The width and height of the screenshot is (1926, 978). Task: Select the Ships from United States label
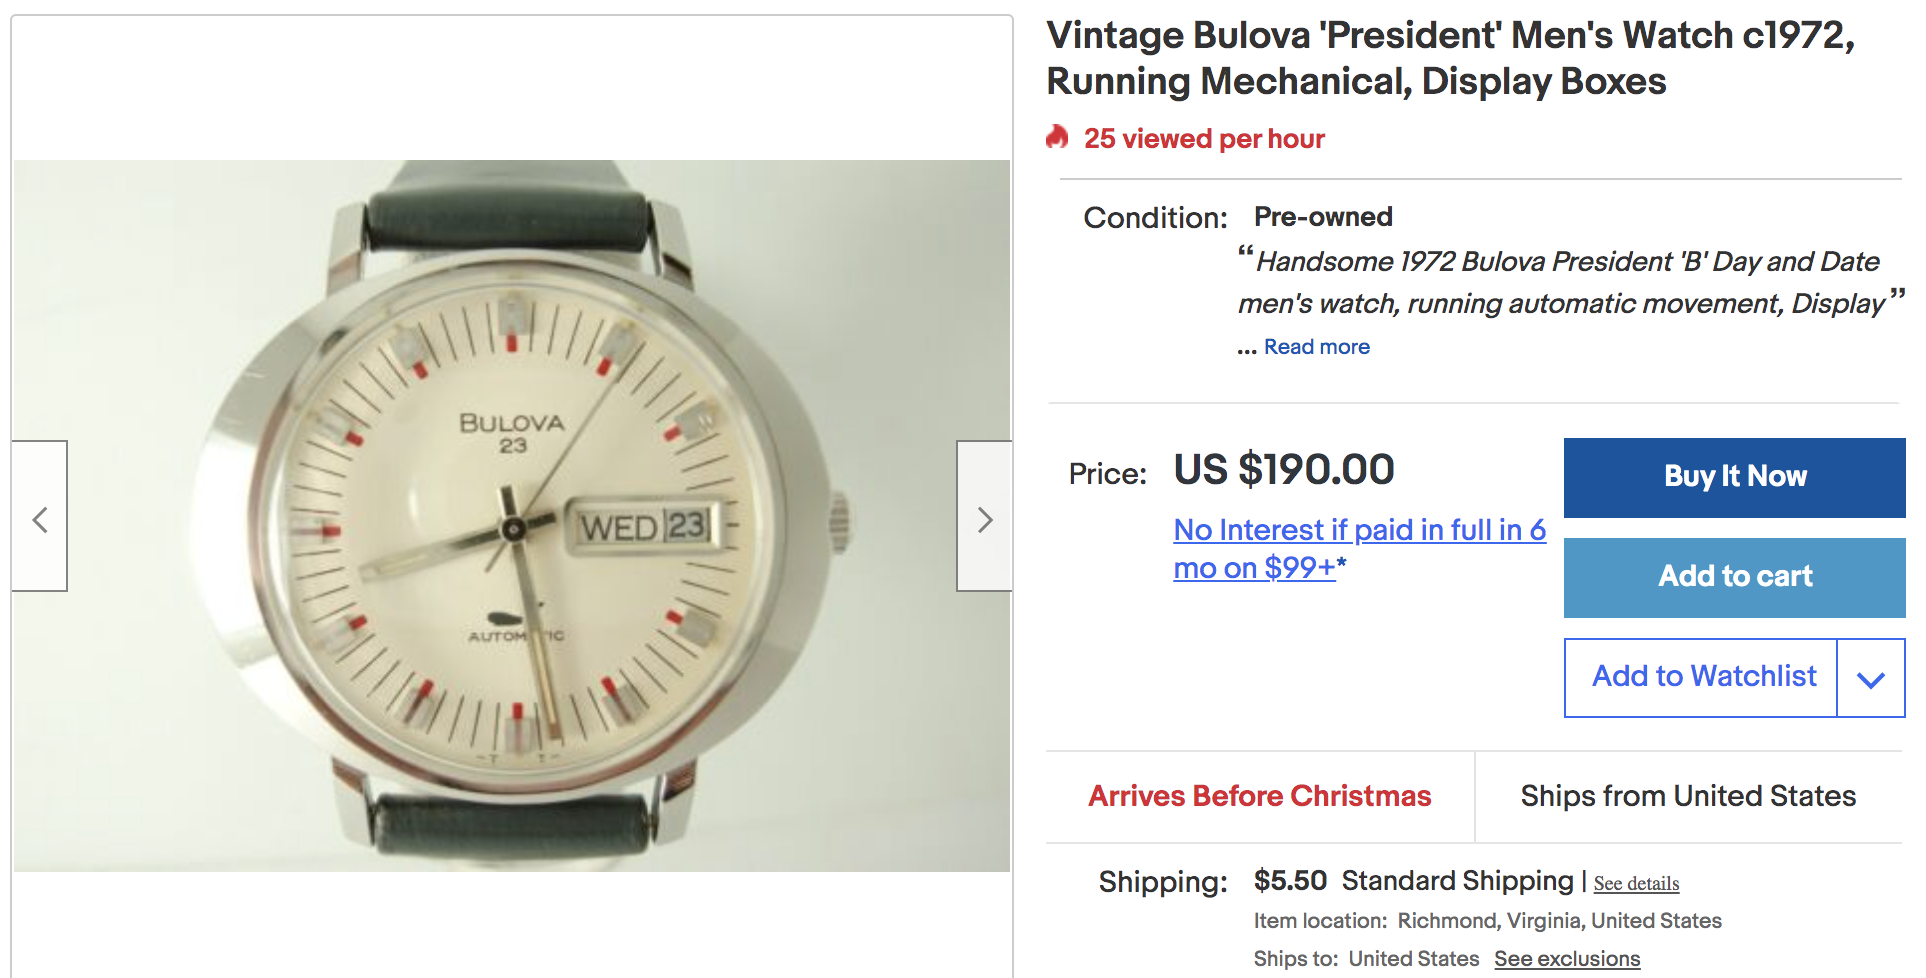(x=1688, y=796)
